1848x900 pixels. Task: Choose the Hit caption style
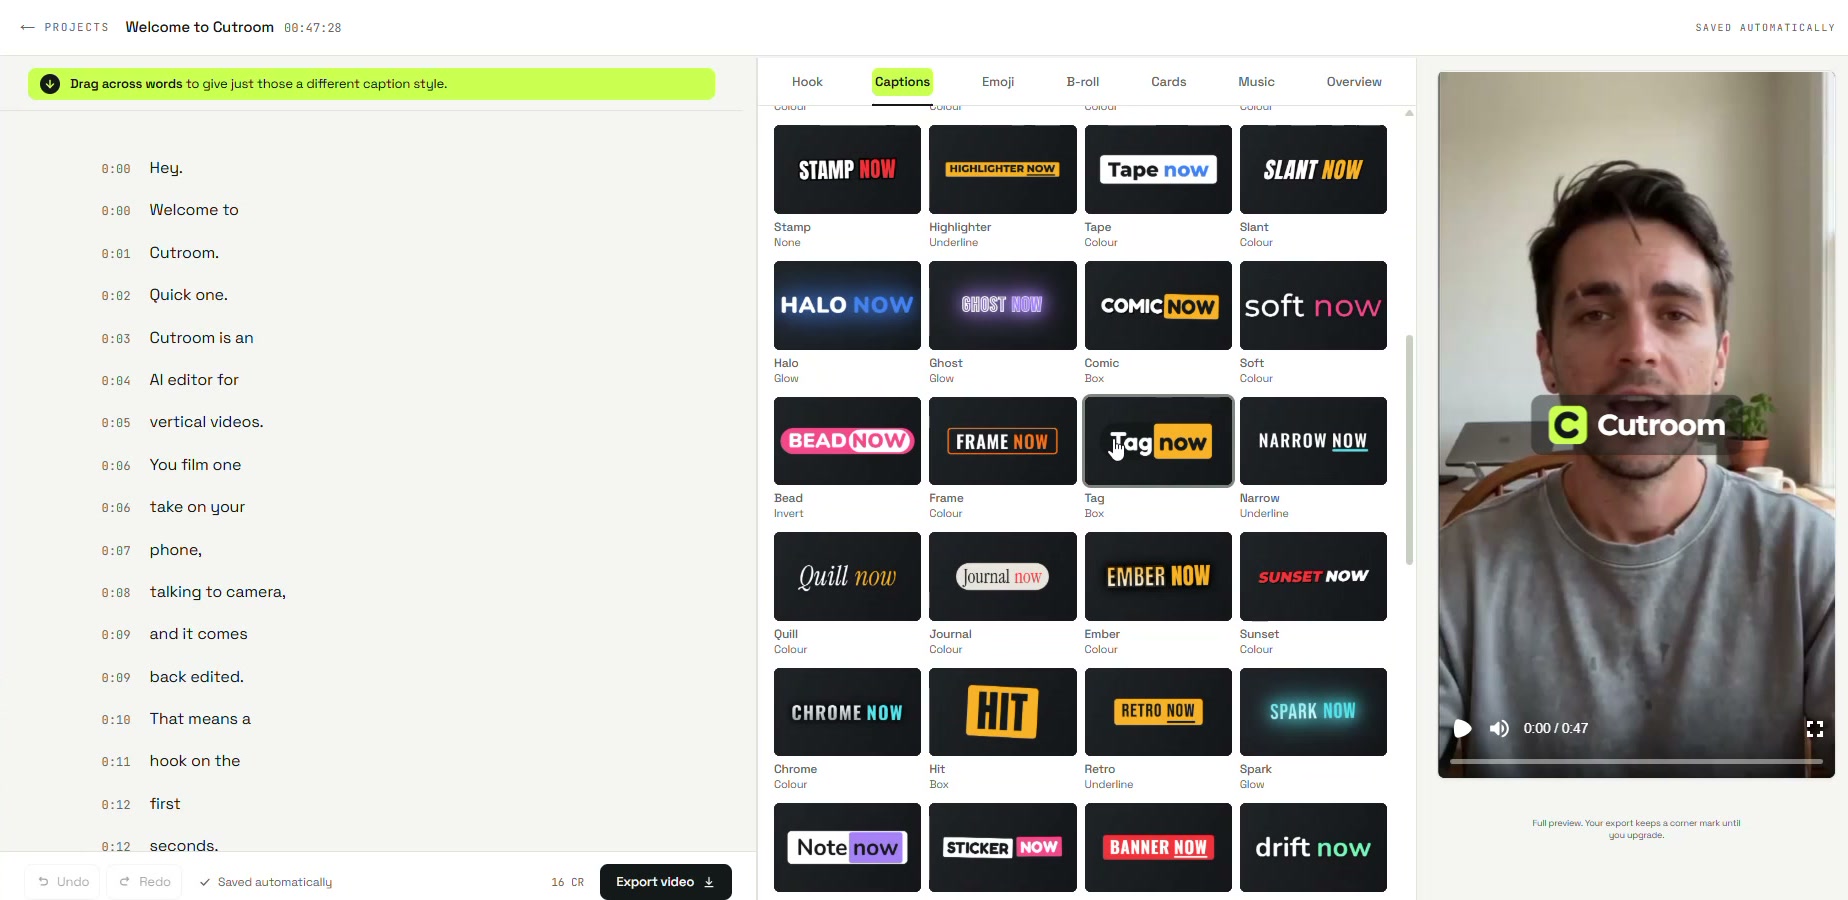(x=1003, y=712)
